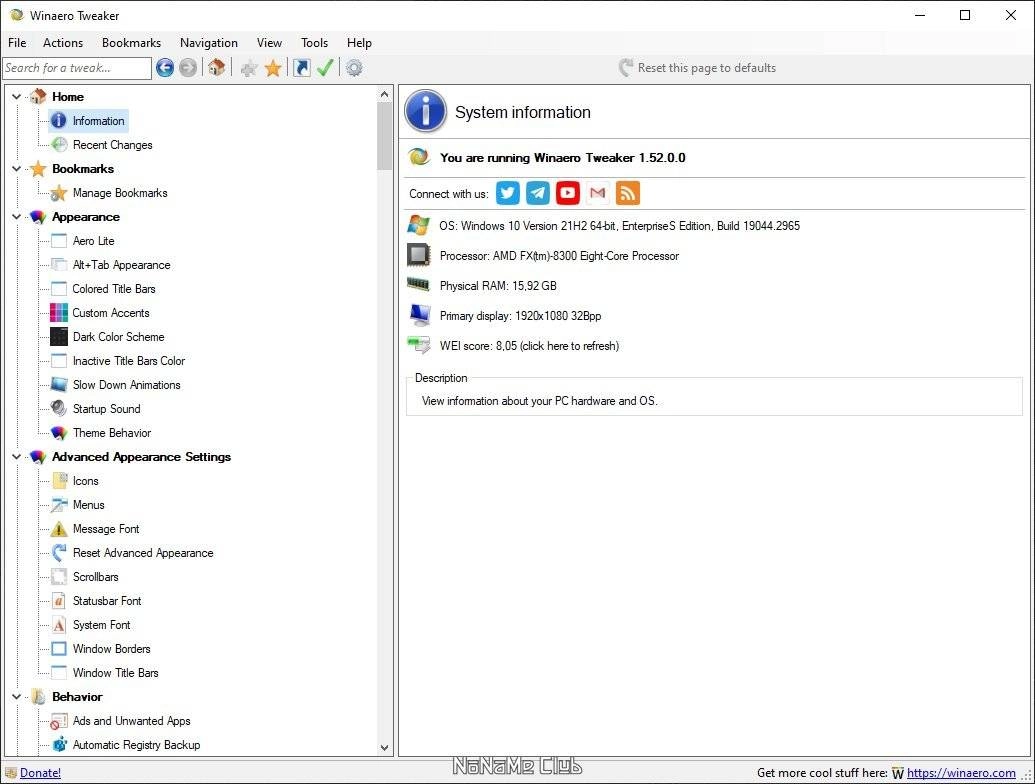Screen dimensions: 1035x784
Task: Select Automatic Registry Backup item
Action: (x=136, y=744)
